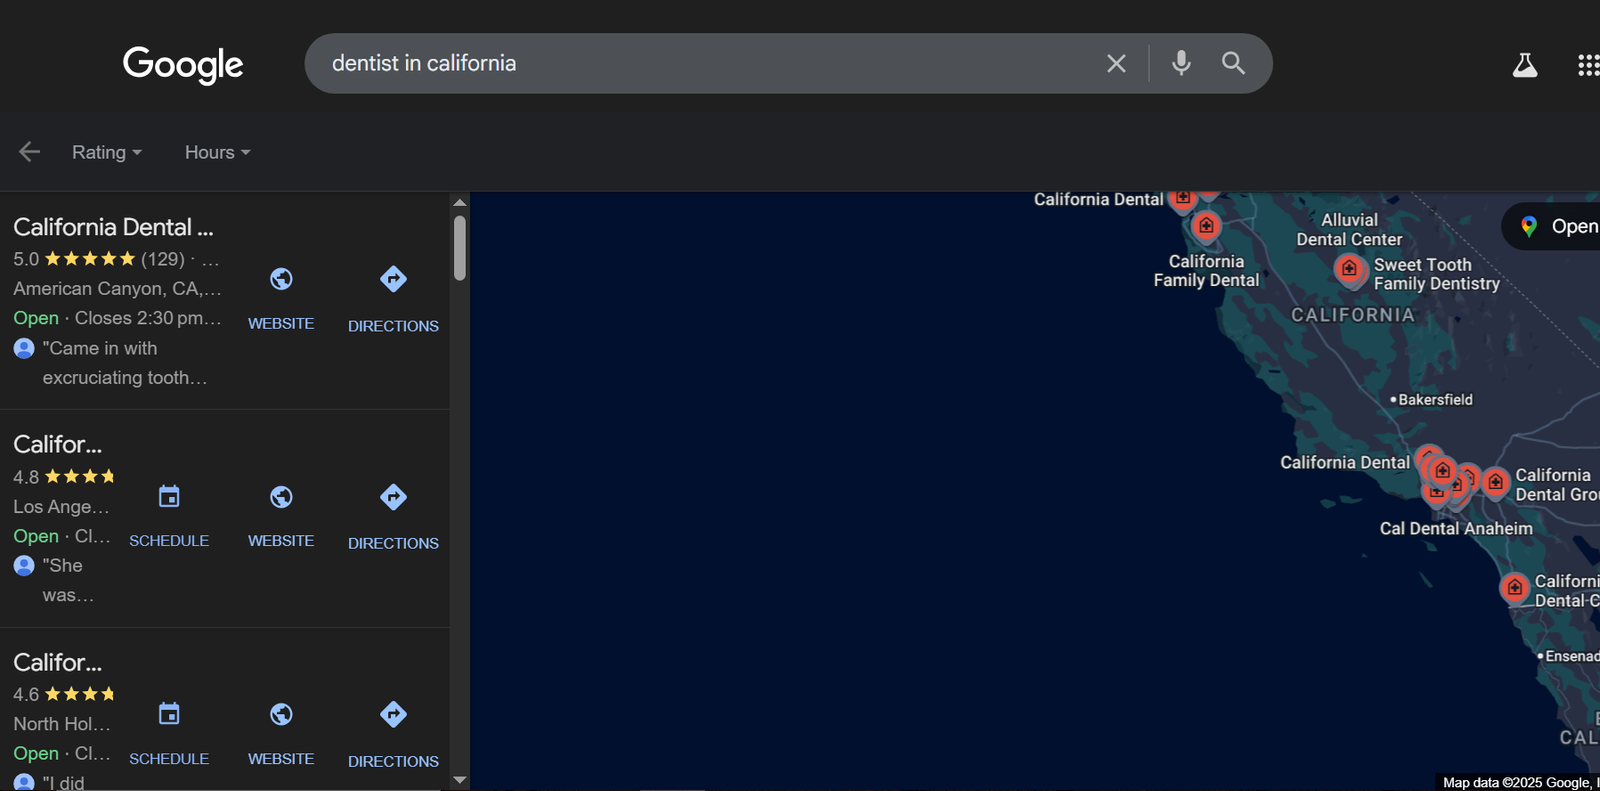Click scroll down arrow of results list

point(460,780)
